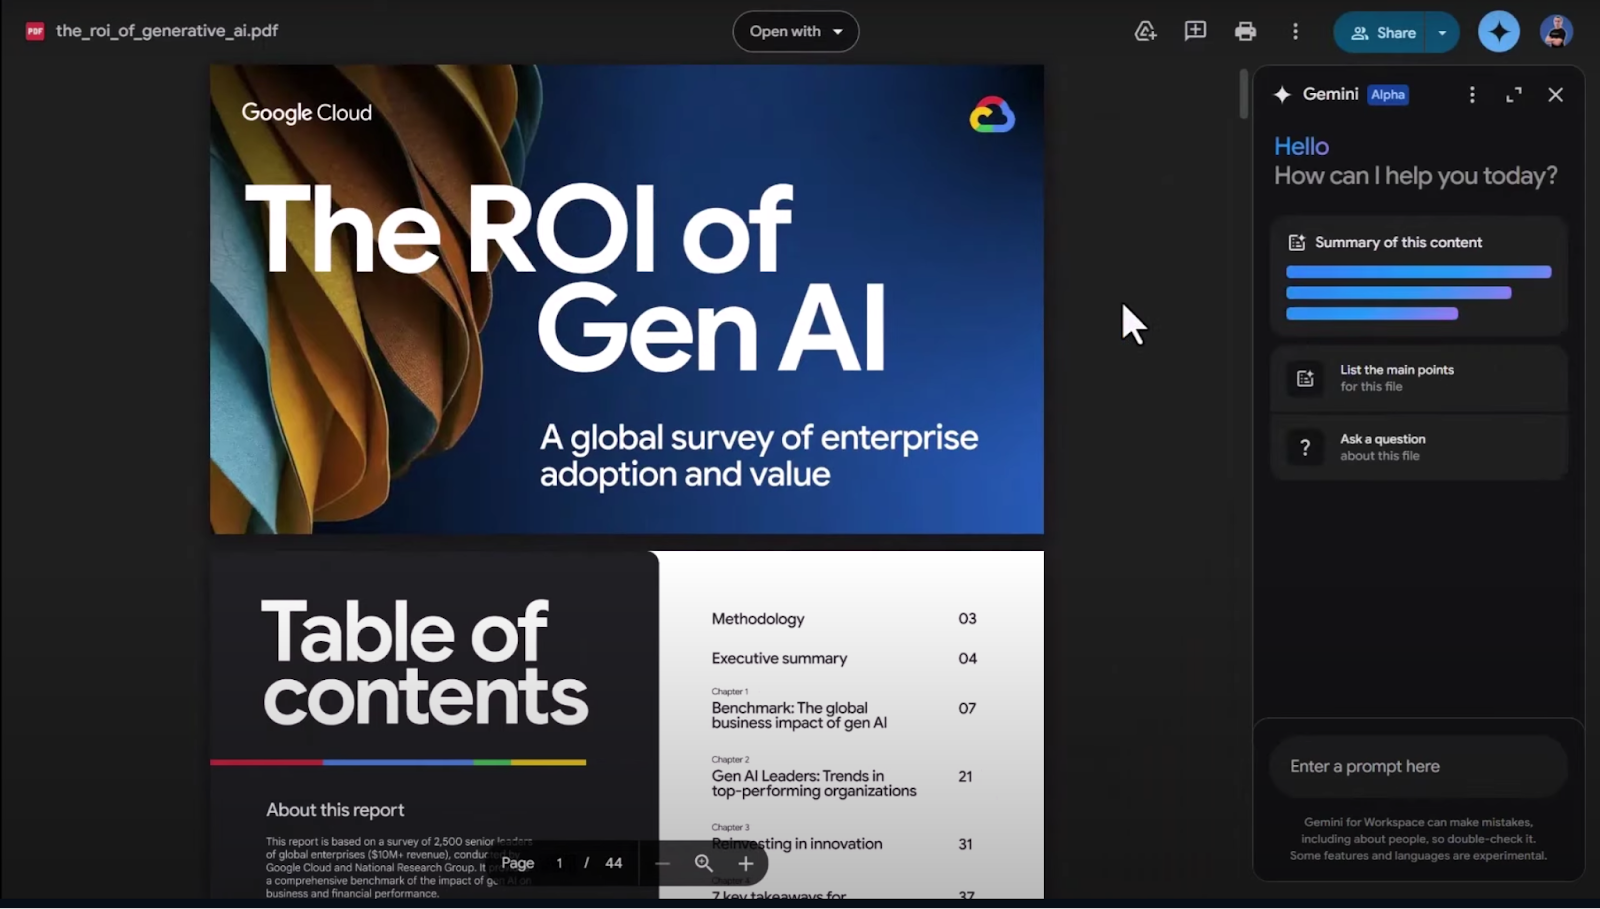This screenshot has height=909, width=1600.
Task: Click the Share button
Action: coord(1381,32)
